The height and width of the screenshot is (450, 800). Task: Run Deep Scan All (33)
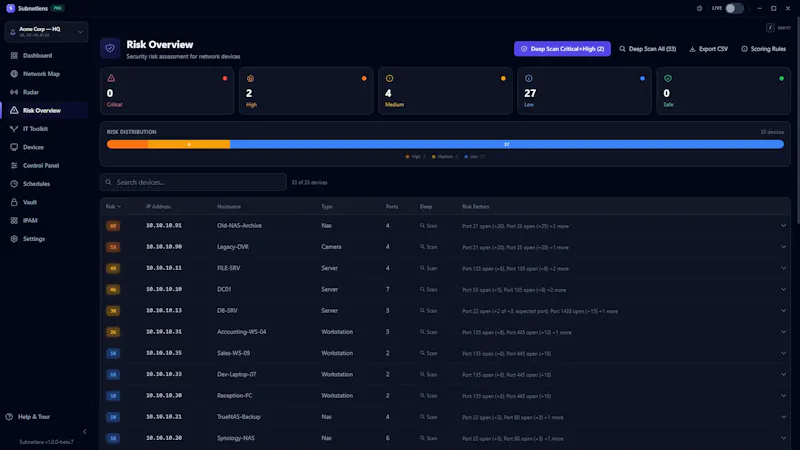(x=648, y=49)
